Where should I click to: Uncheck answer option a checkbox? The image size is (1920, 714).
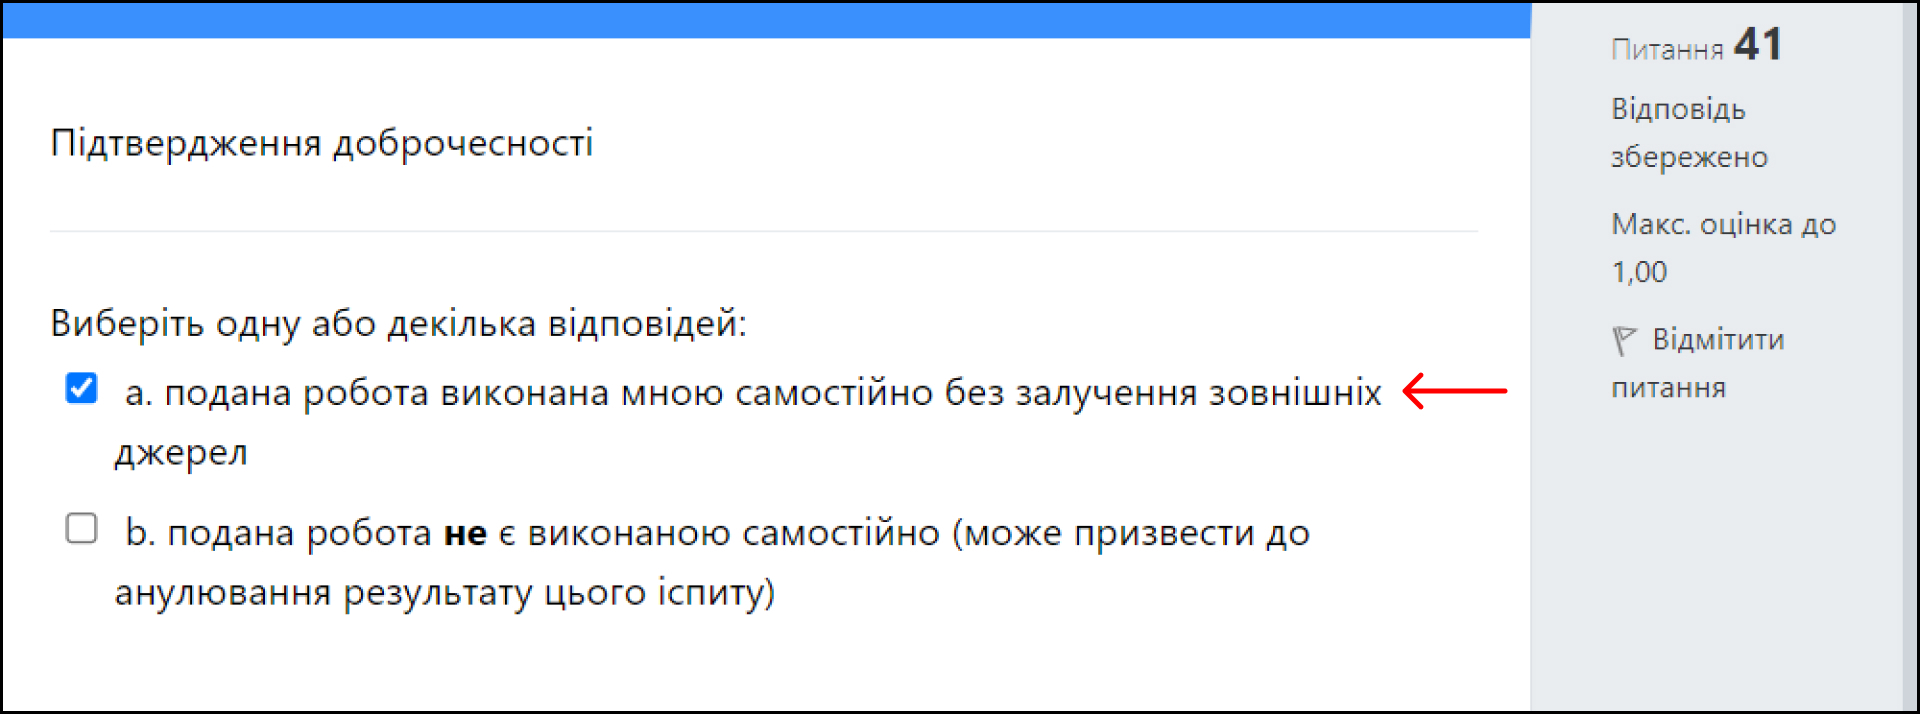tap(81, 388)
